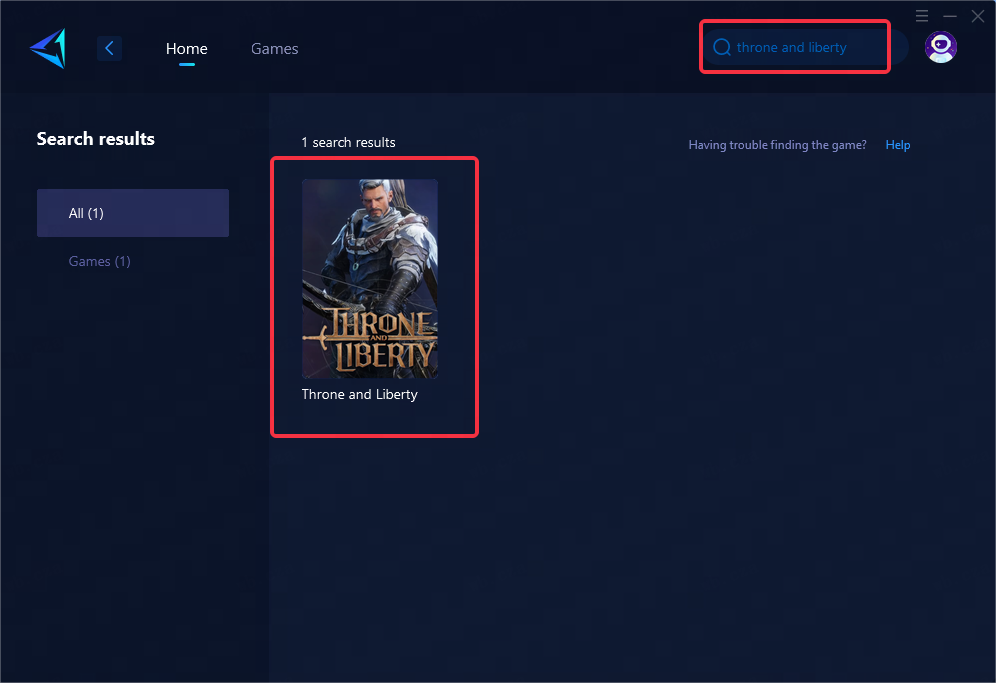Click the search magnifier icon

[x=722, y=48]
